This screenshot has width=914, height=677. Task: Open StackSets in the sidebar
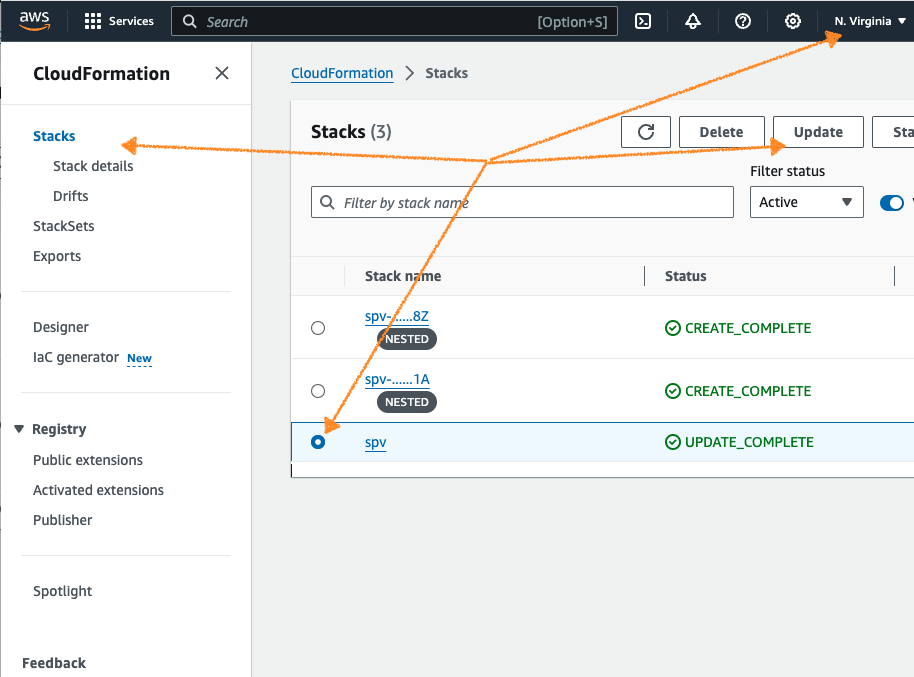64,226
